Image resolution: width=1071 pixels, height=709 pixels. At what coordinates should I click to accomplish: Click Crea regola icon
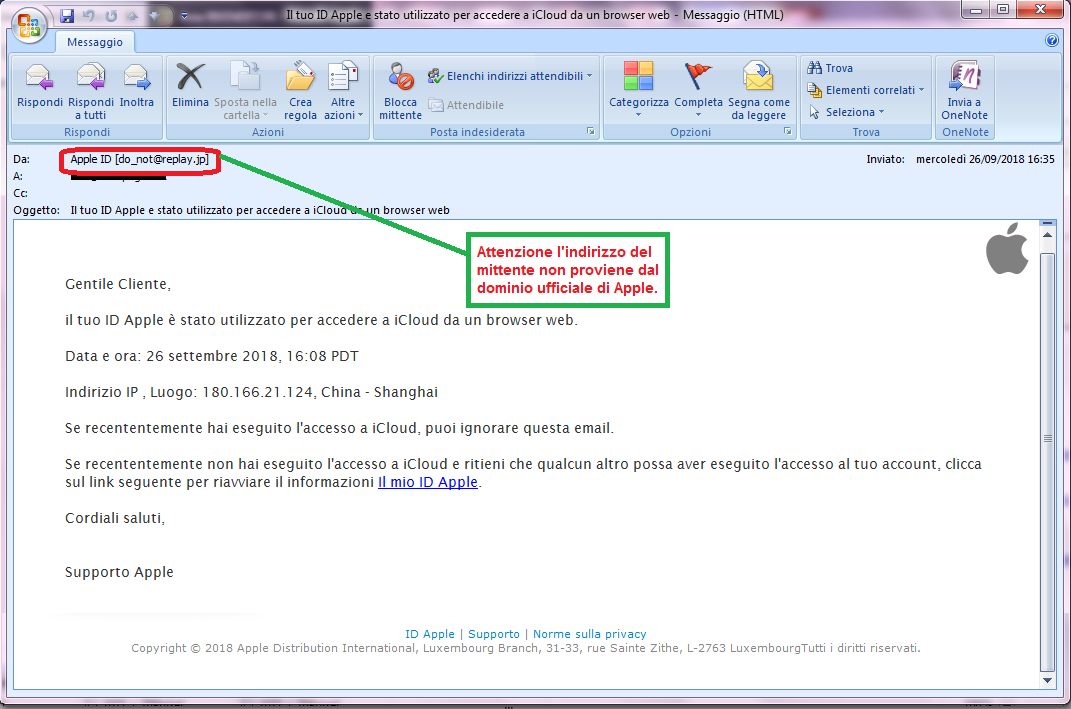coord(300,77)
